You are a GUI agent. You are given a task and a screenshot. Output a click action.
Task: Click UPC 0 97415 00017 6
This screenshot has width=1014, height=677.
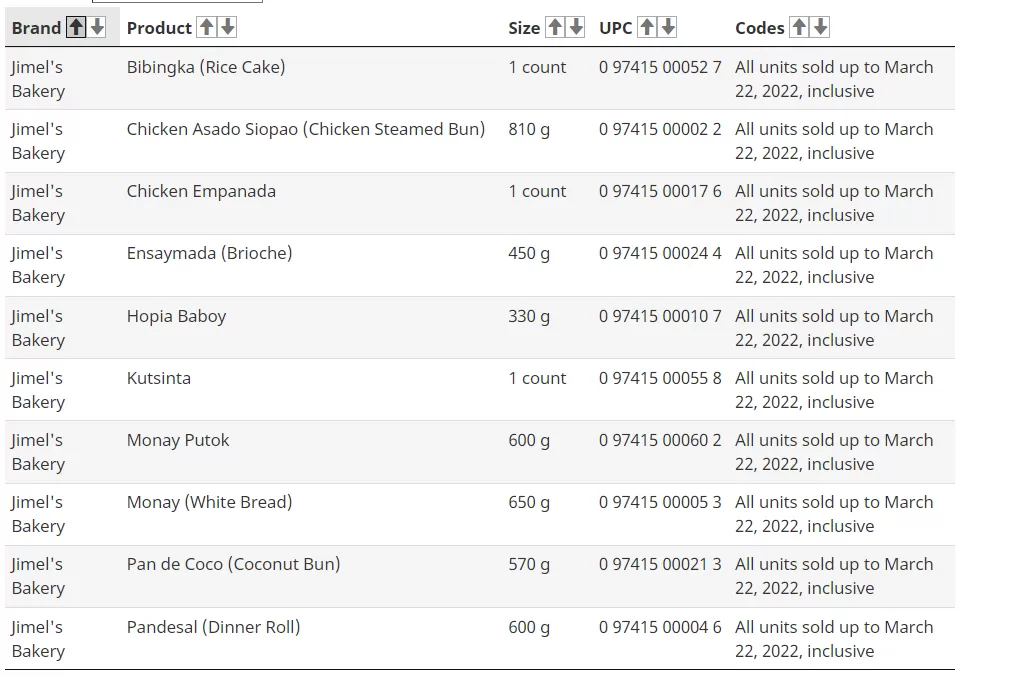tap(660, 191)
